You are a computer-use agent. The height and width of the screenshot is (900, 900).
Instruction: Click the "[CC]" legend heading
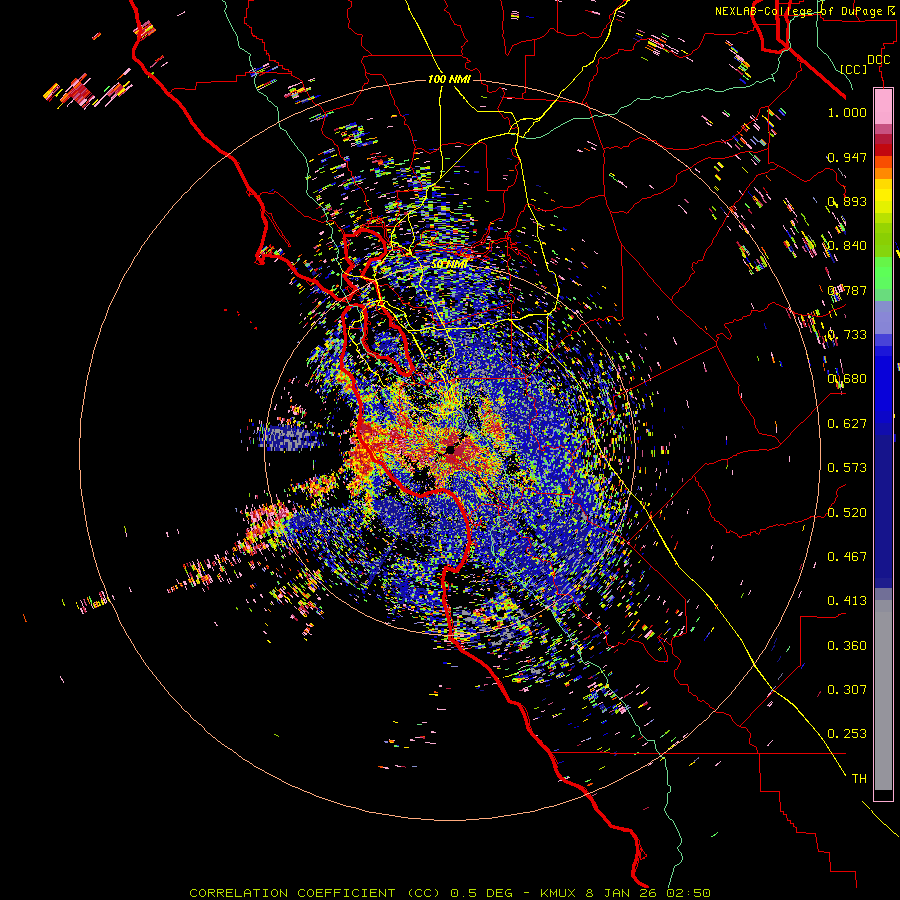[x=854, y=69]
